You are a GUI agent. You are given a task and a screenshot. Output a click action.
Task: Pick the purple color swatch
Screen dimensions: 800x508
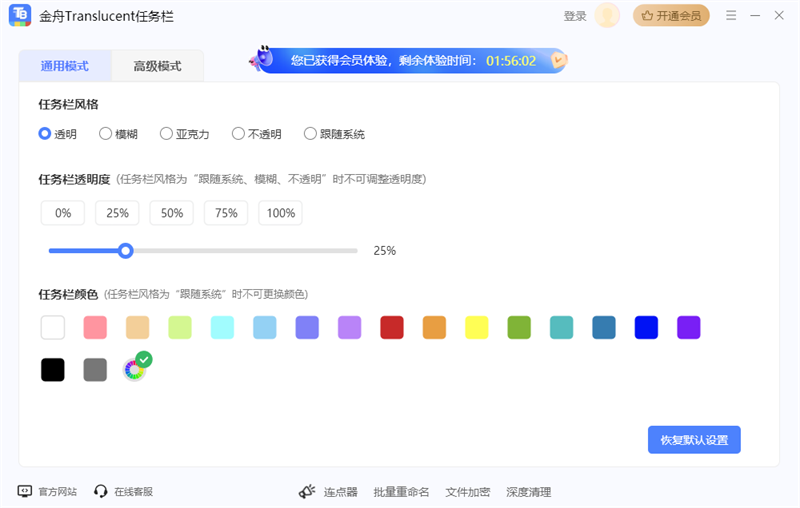pyautogui.click(x=688, y=327)
